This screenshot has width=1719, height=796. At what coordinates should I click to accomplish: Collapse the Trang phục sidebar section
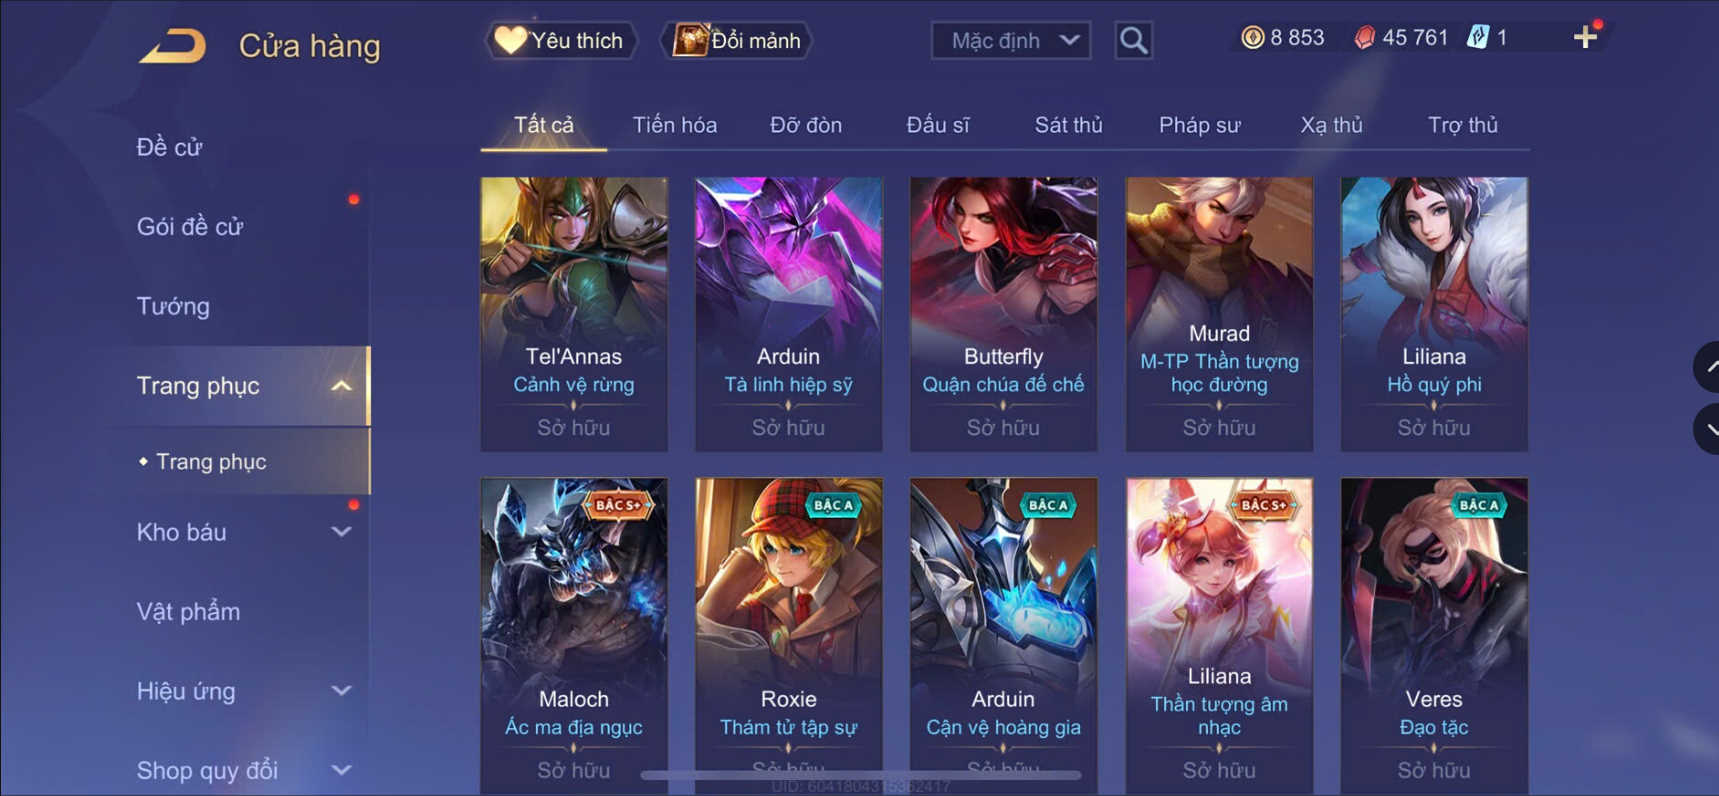click(x=341, y=386)
